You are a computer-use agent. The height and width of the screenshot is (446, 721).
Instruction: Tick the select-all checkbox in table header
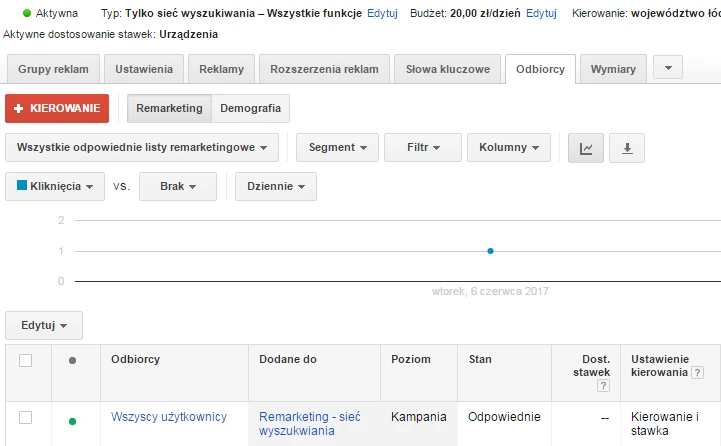pos(26,360)
